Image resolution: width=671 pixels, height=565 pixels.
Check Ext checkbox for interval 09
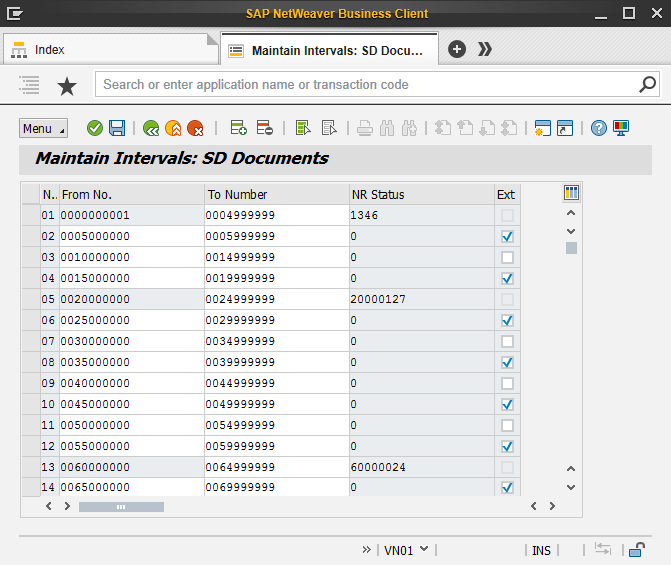tap(507, 383)
